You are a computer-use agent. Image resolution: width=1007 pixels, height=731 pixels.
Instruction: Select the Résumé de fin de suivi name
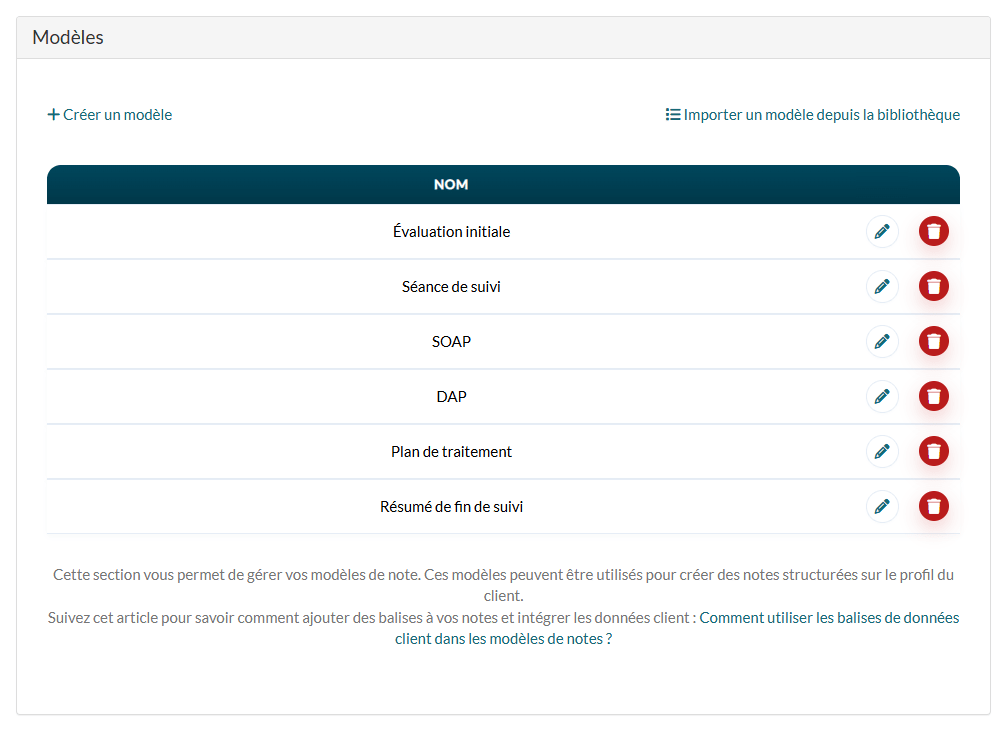[x=451, y=507]
